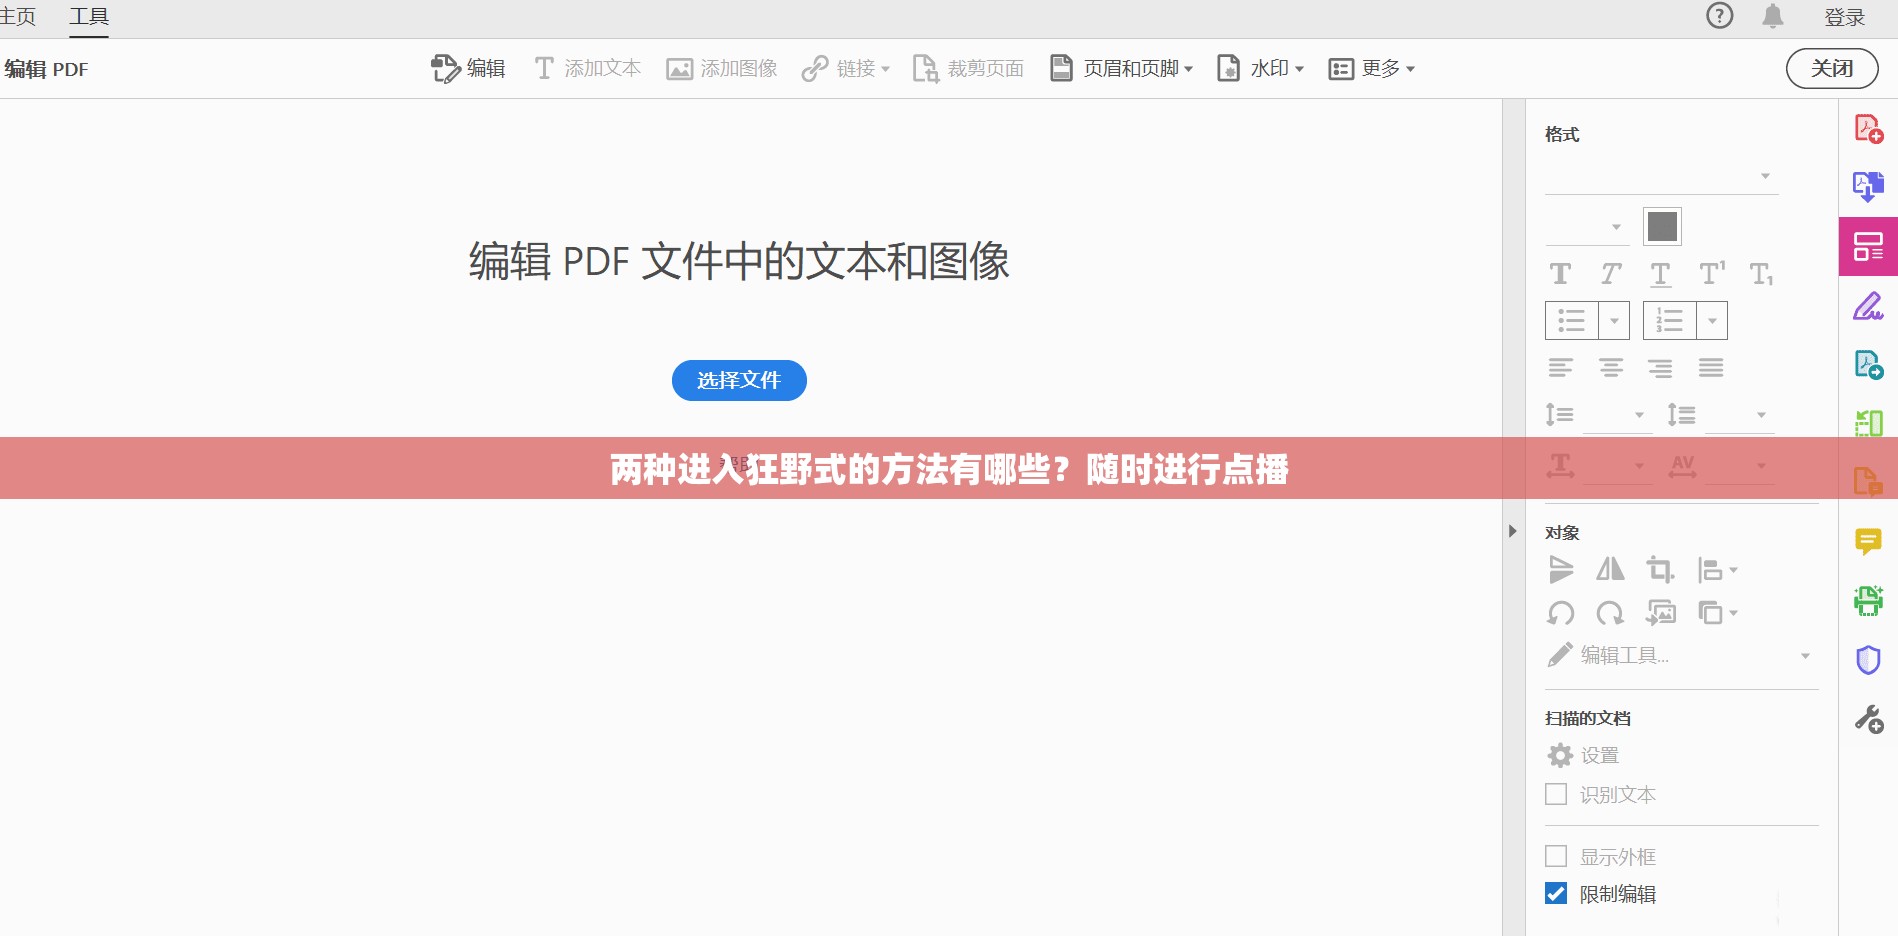Switch to the 工具 tab
The image size is (1898, 936).
89,16
